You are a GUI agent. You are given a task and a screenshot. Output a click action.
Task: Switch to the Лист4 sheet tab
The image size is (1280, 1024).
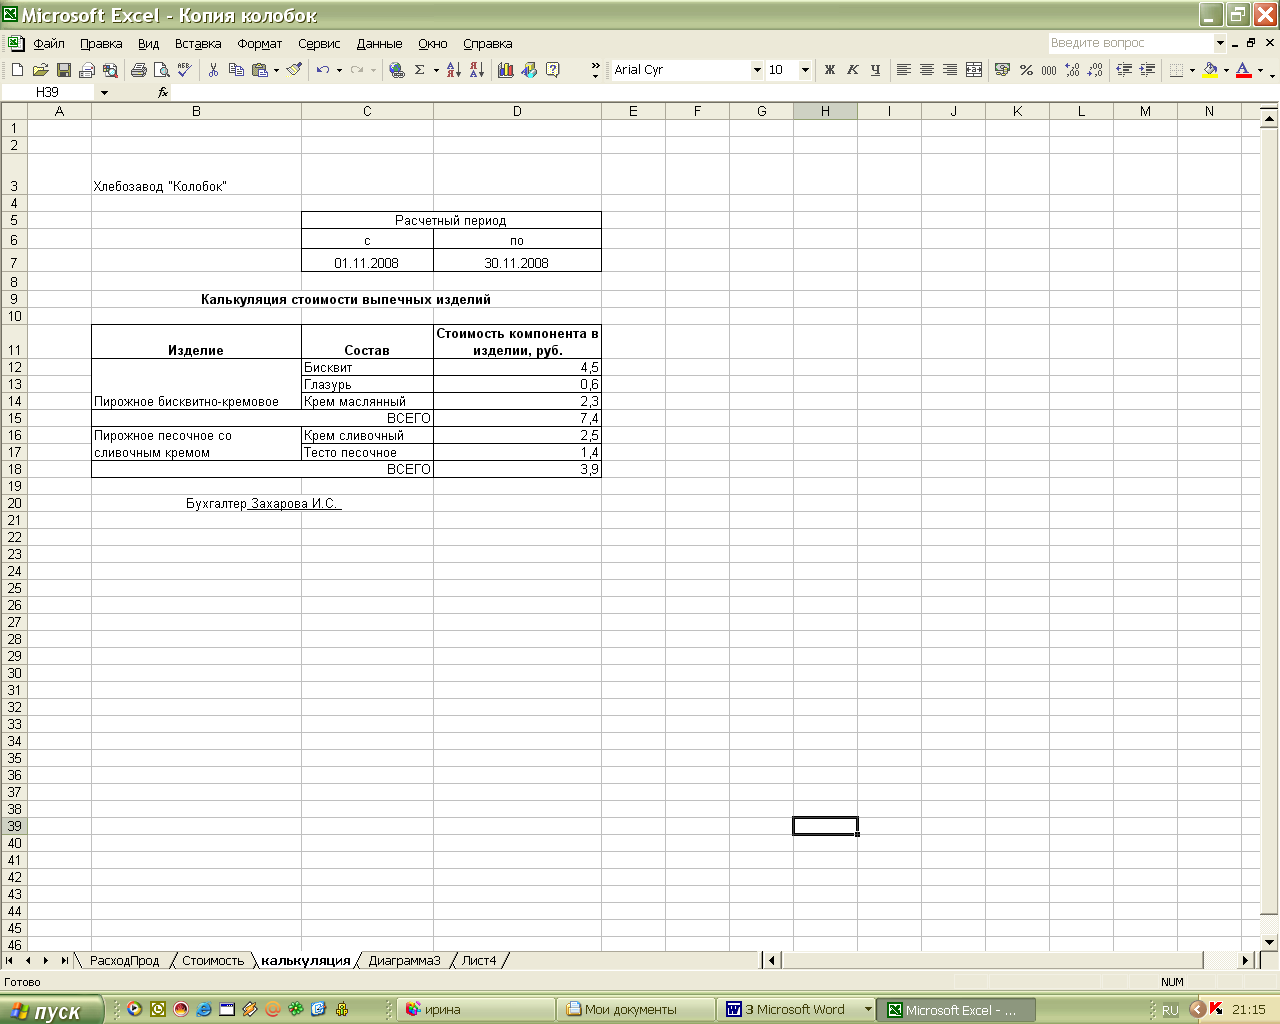click(x=479, y=961)
